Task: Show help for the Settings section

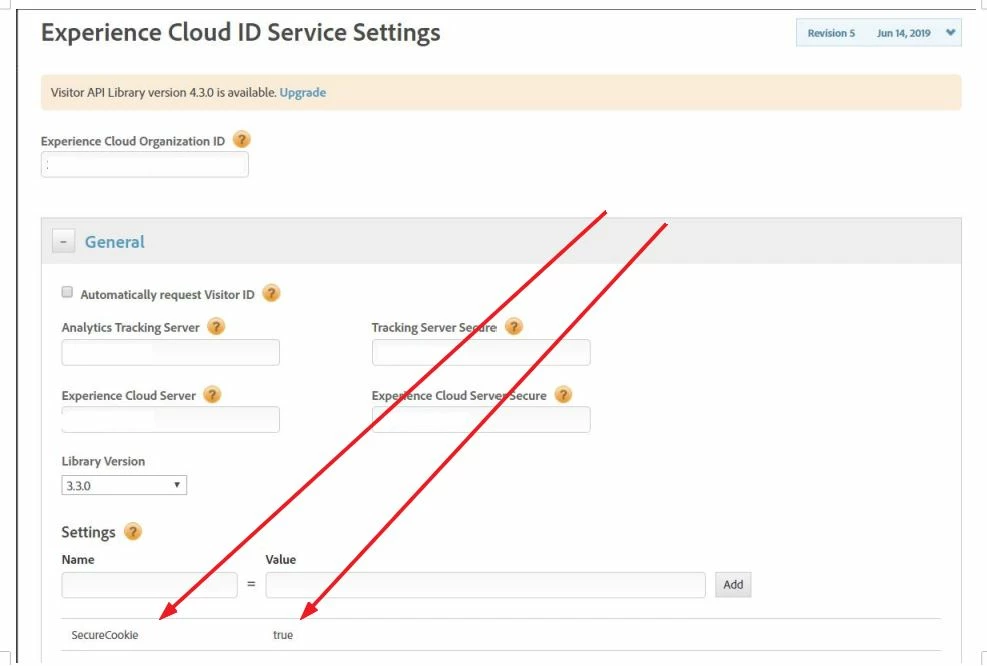Action: click(132, 532)
